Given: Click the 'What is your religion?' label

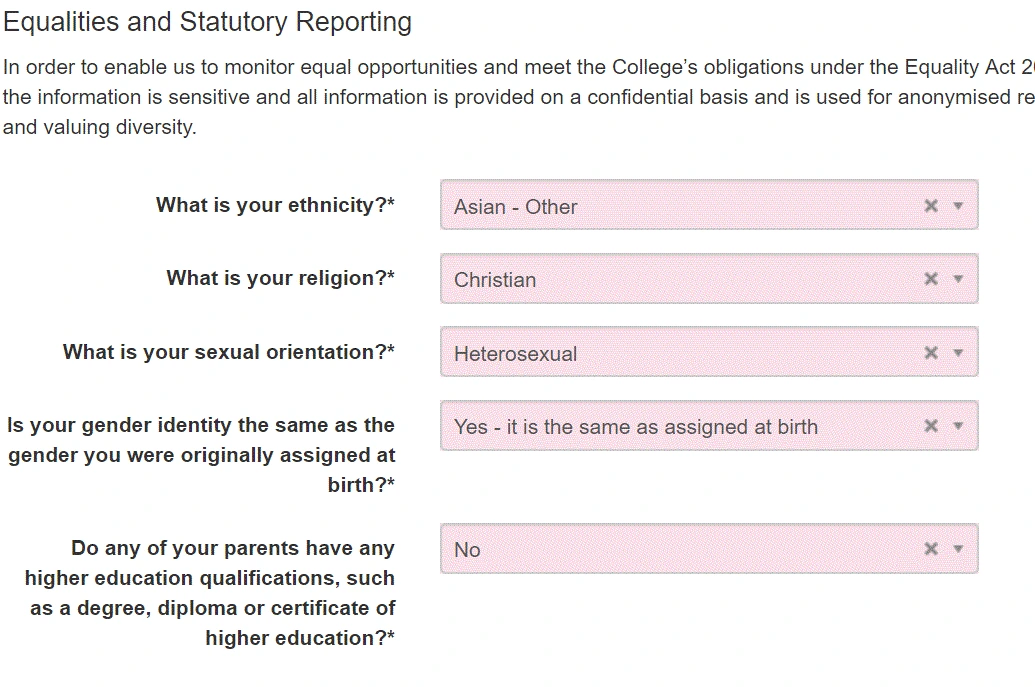Looking at the screenshot, I should coord(280,278).
